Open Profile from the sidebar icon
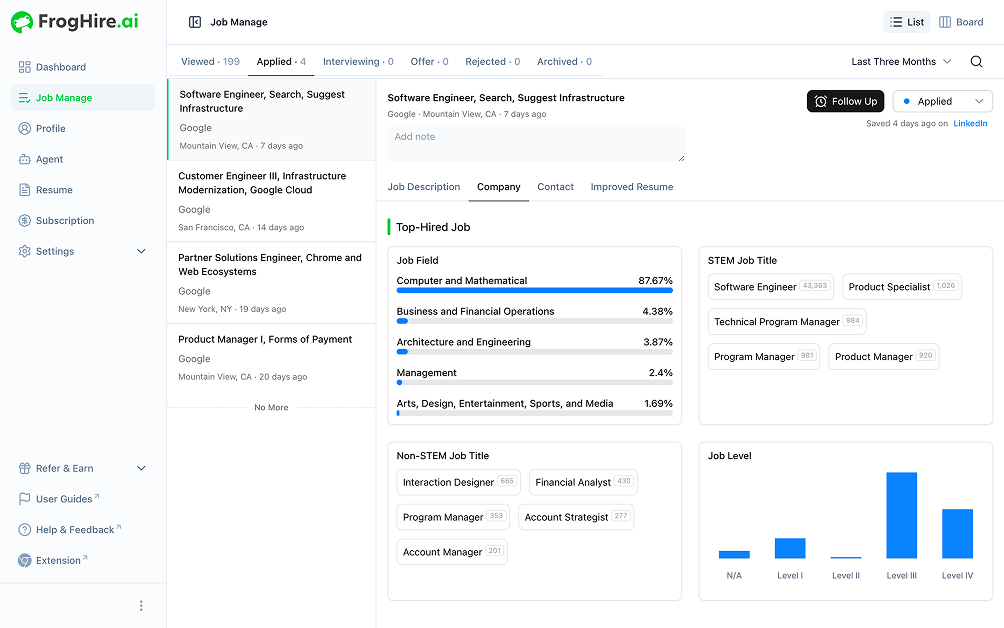This screenshot has height=628, width=1004. coord(25,129)
